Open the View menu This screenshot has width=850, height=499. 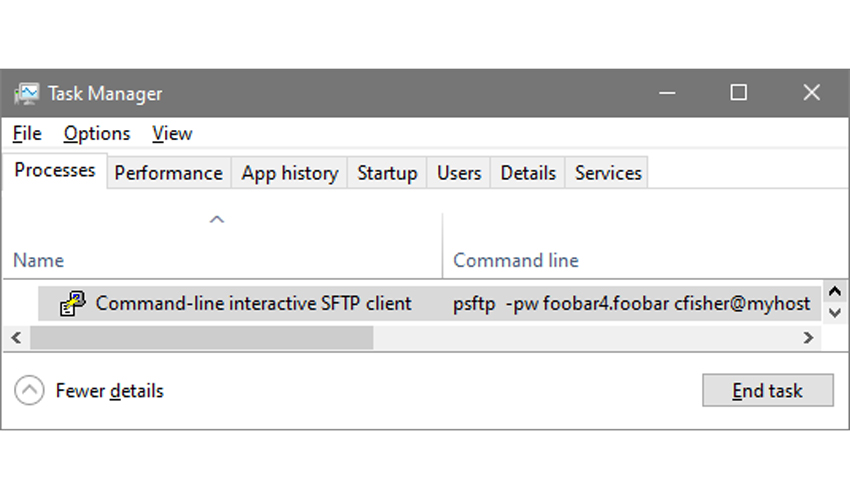pyautogui.click(x=172, y=133)
